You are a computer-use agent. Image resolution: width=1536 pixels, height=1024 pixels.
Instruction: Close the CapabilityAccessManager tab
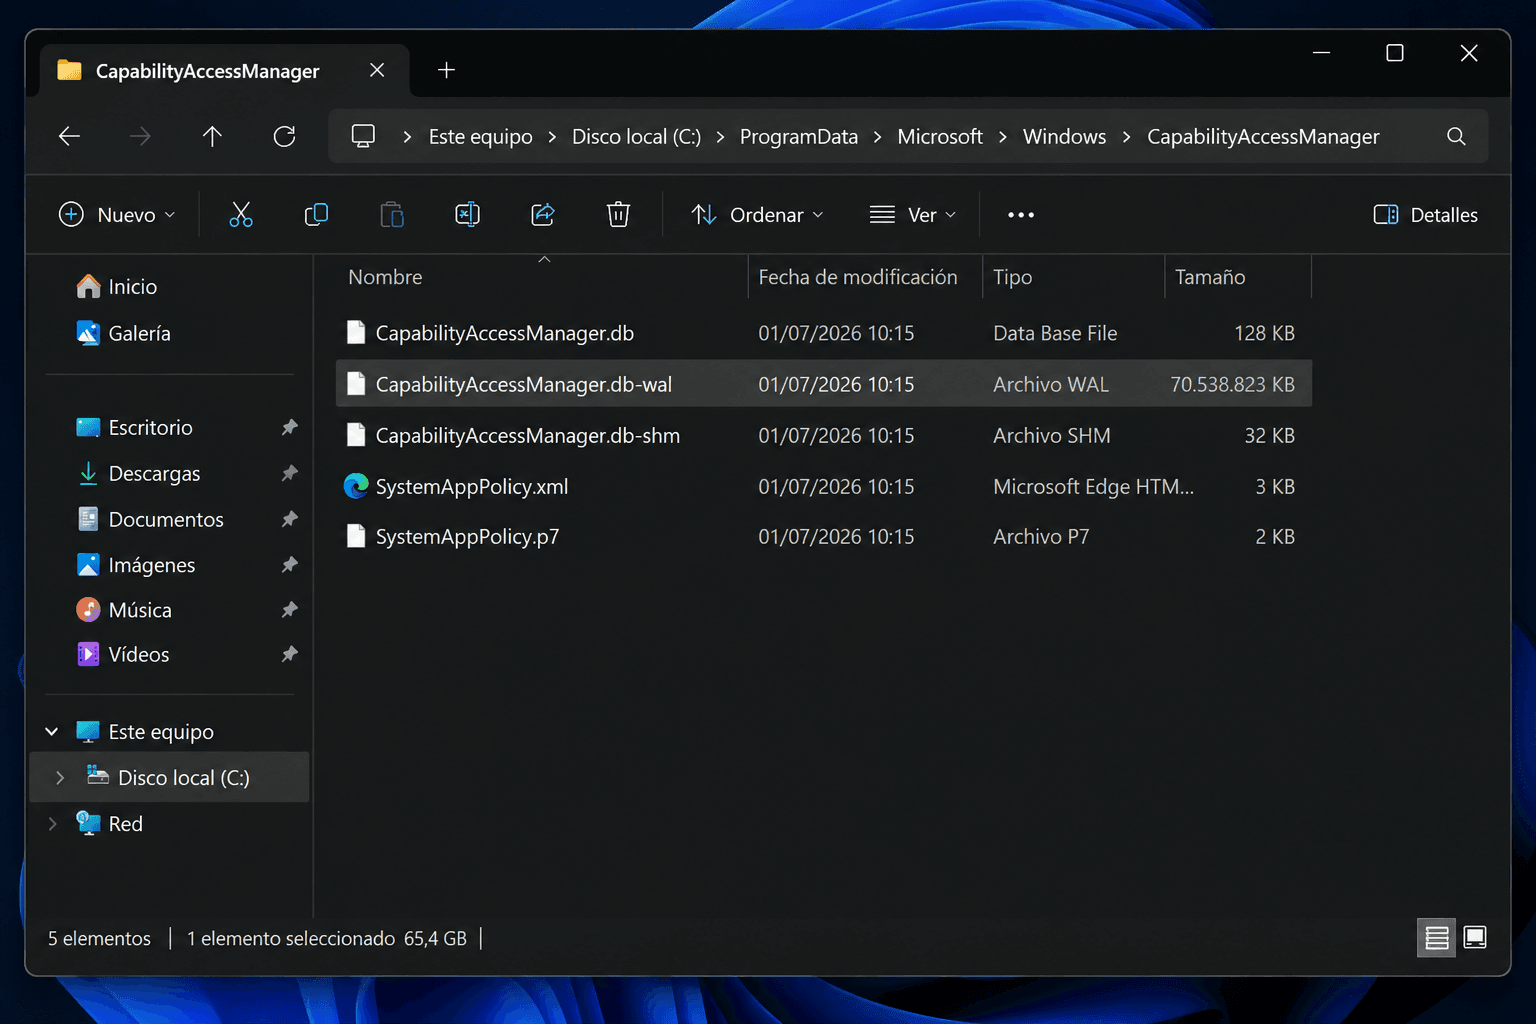coord(377,70)
